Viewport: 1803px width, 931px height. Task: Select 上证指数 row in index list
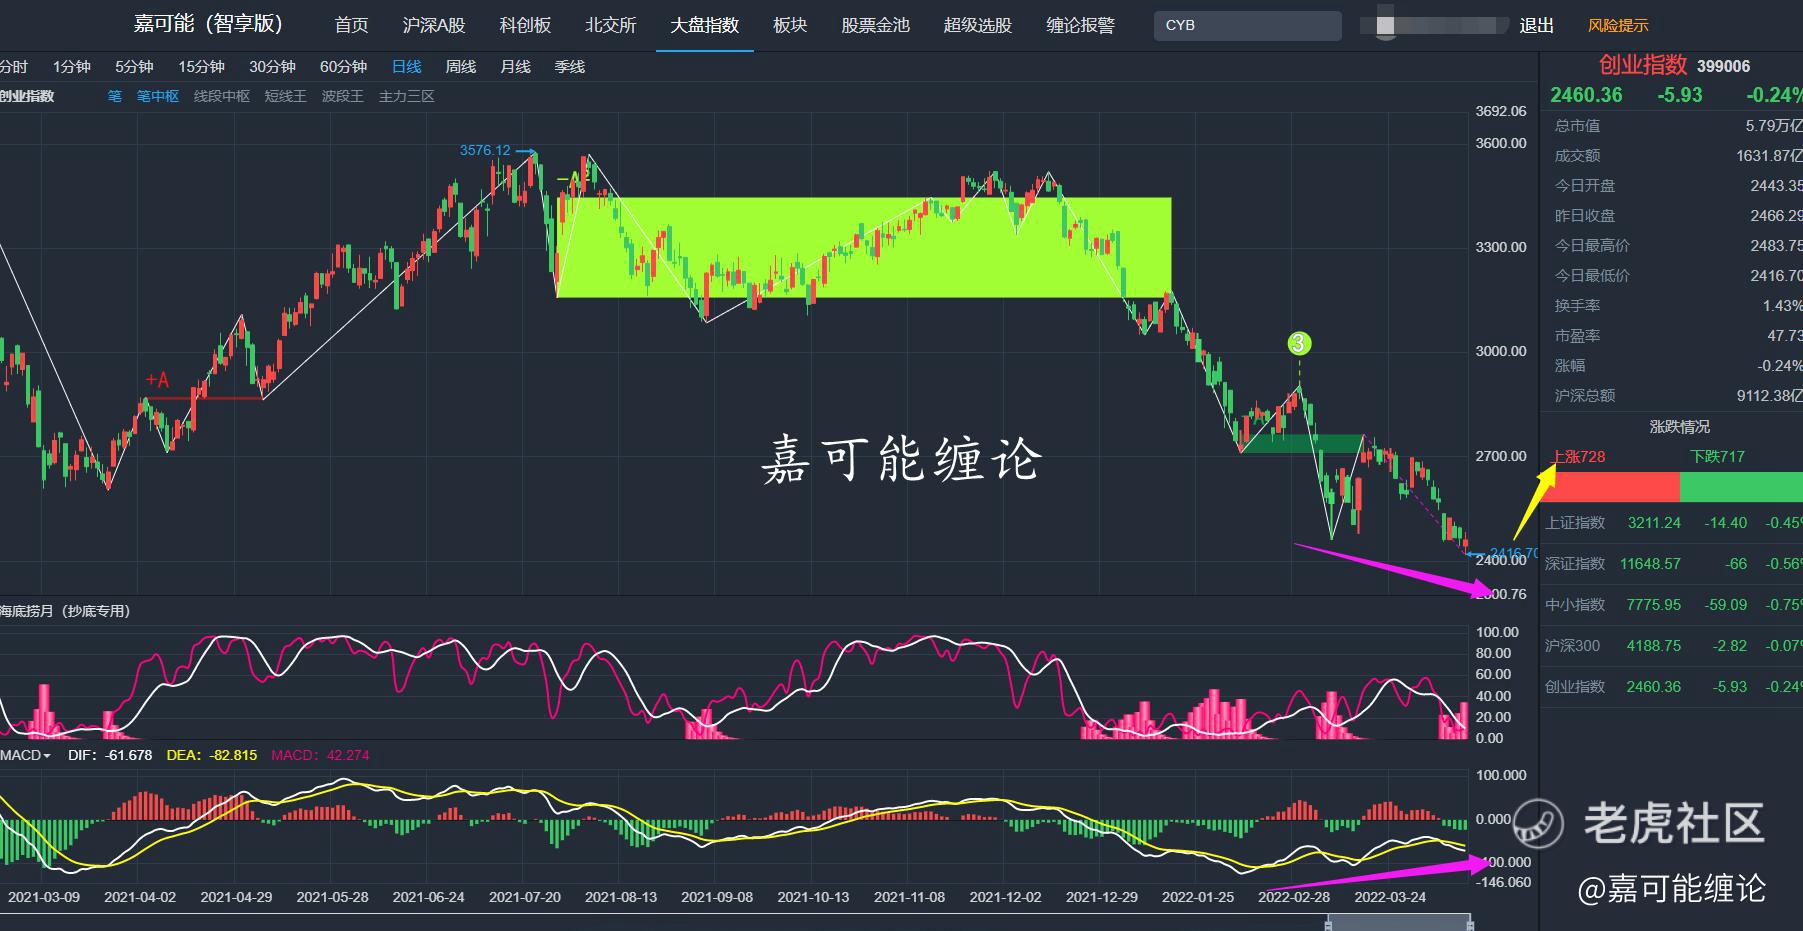pos(1671,523)
